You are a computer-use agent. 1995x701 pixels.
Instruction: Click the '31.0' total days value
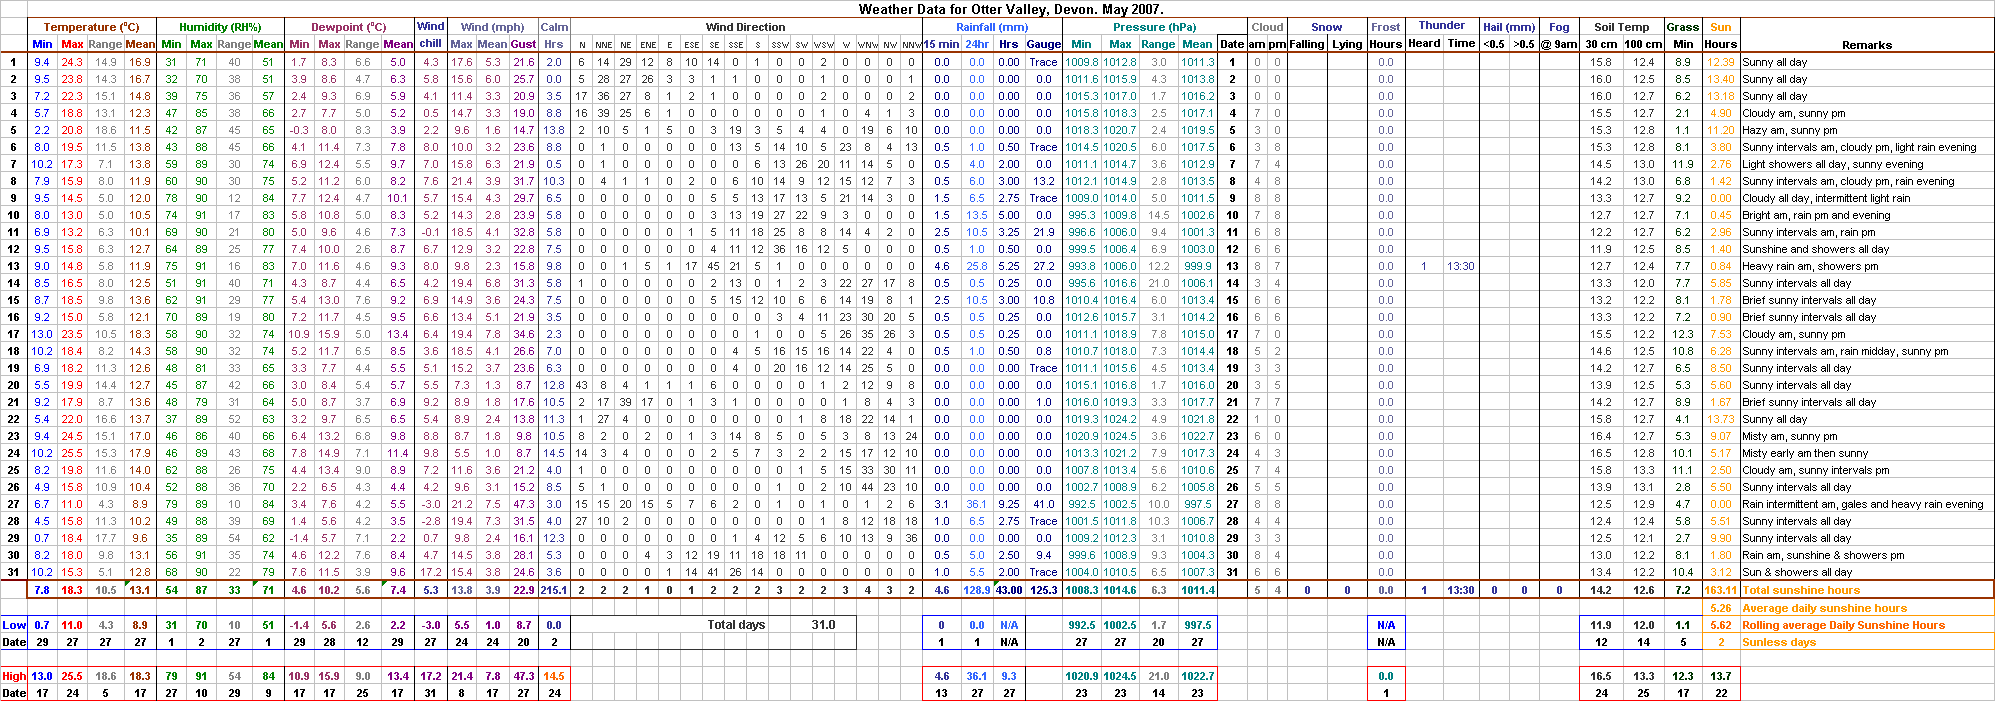pos(823,625)
